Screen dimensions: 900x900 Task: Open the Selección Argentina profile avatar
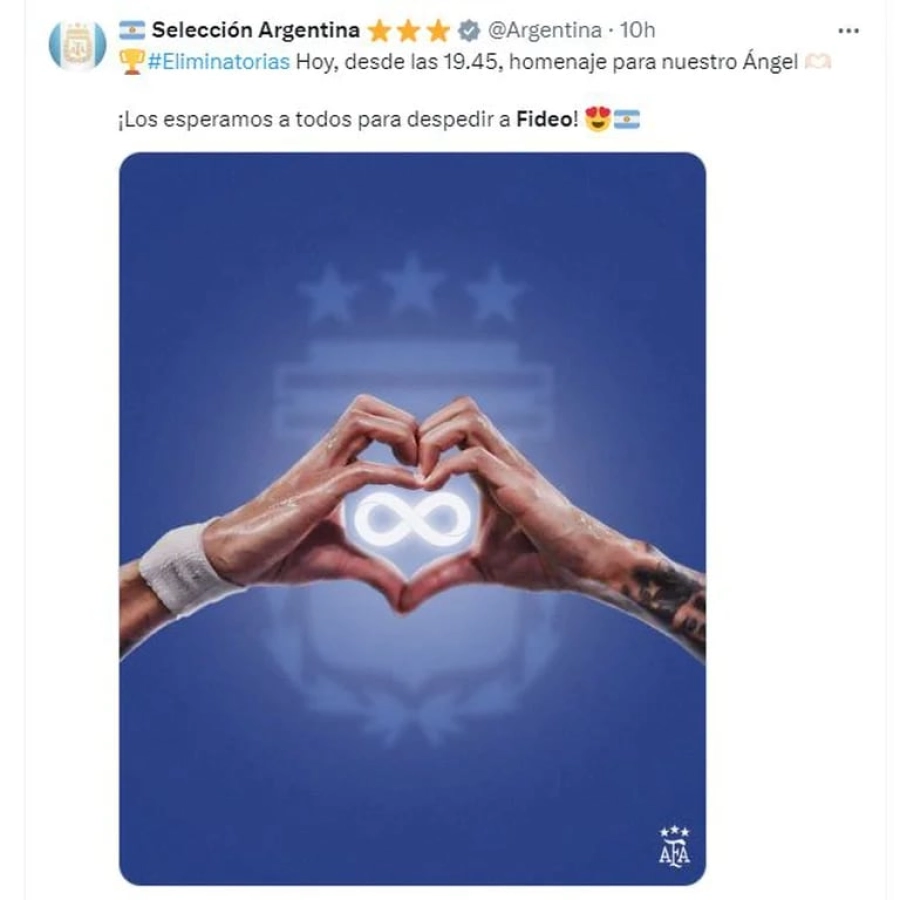77,45
